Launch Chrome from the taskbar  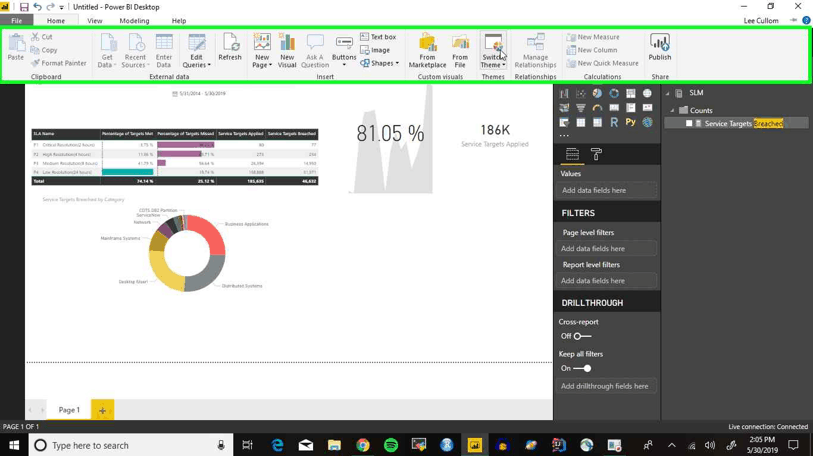(363, 446)
